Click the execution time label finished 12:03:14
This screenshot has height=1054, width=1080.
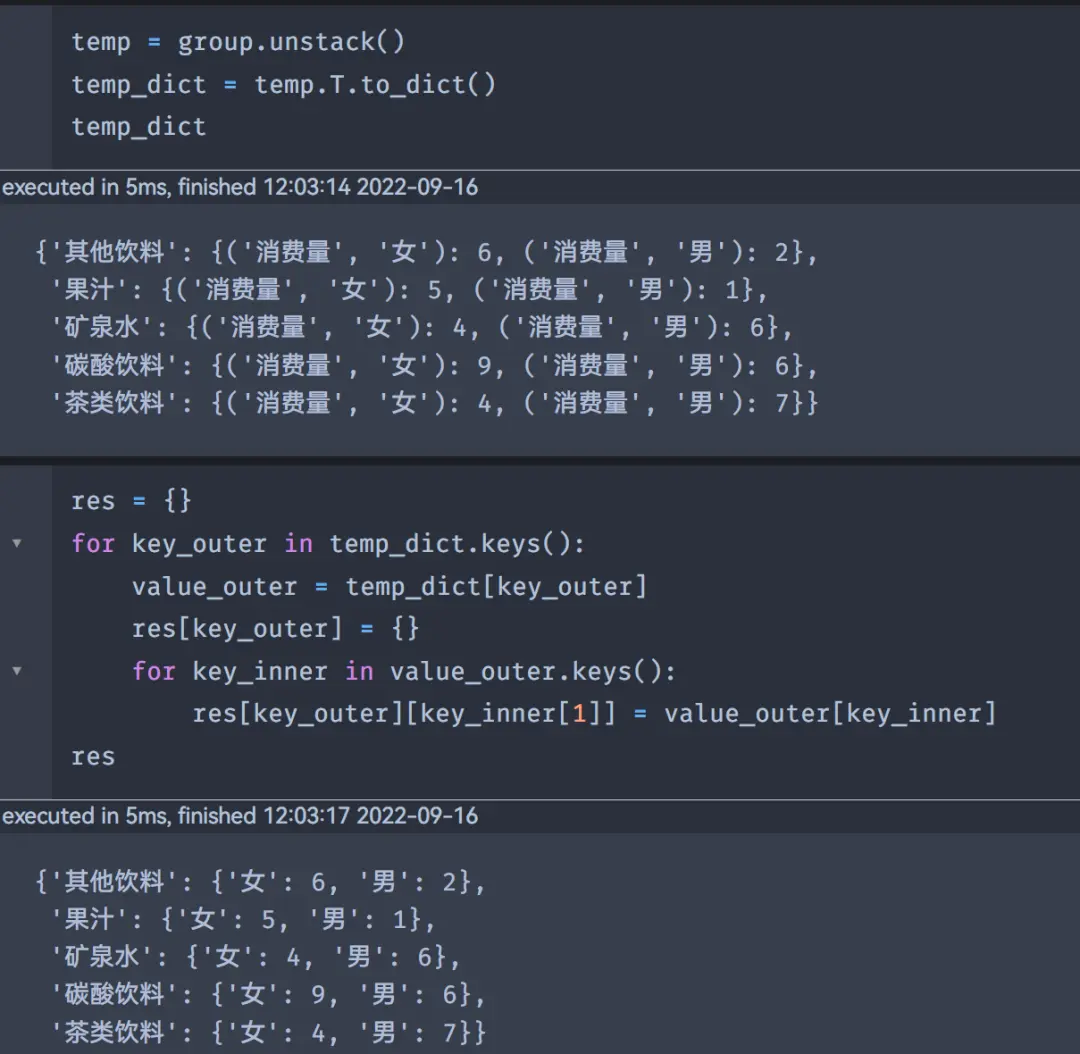tap(240, 187)
